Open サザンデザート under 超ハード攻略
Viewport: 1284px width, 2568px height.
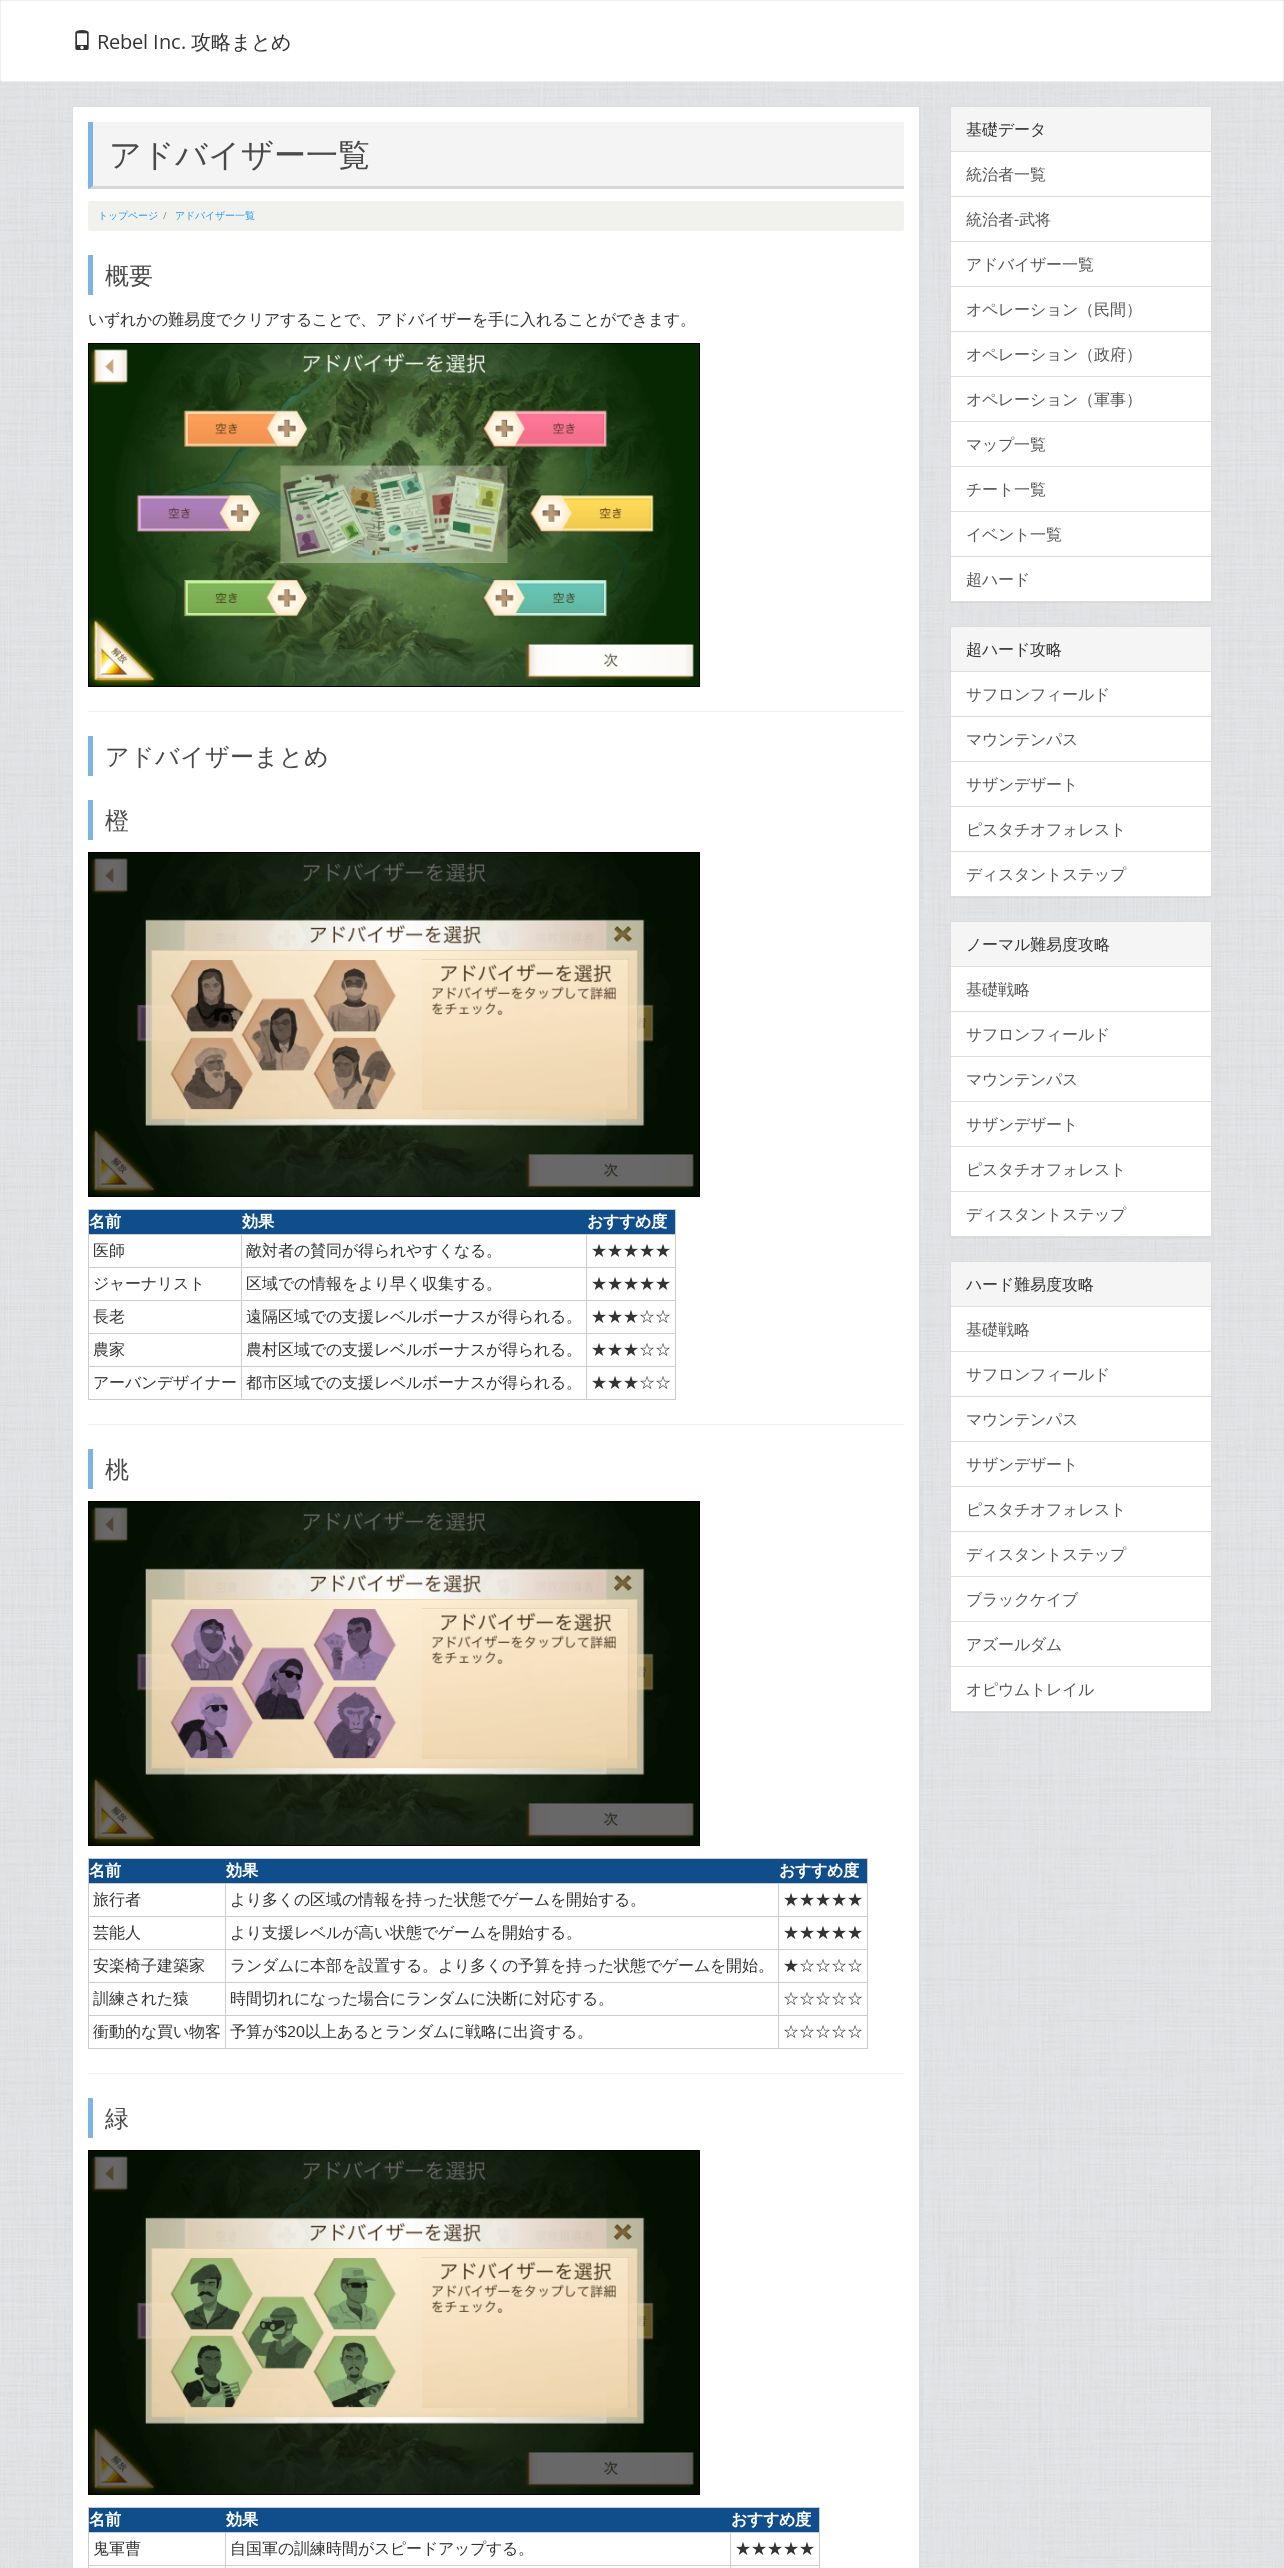pyautogui.click(x=1080, y=784)
